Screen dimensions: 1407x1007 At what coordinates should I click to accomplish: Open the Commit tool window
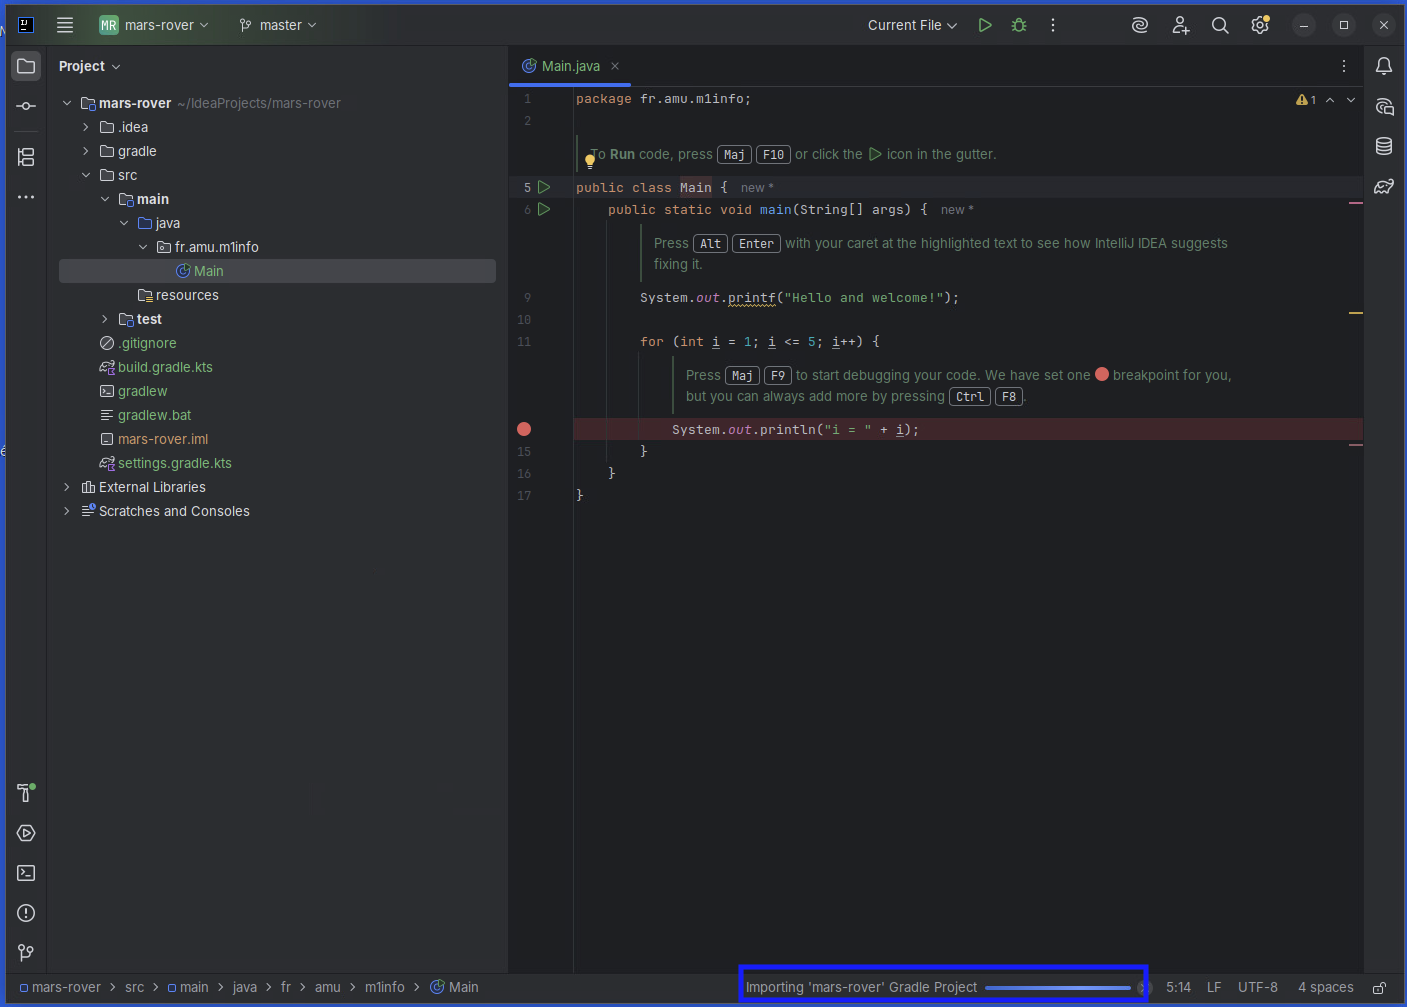[26, 106]
